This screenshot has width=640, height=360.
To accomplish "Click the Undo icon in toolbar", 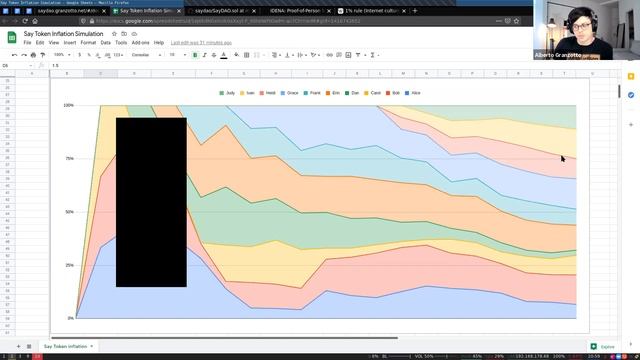I will 14,55.
